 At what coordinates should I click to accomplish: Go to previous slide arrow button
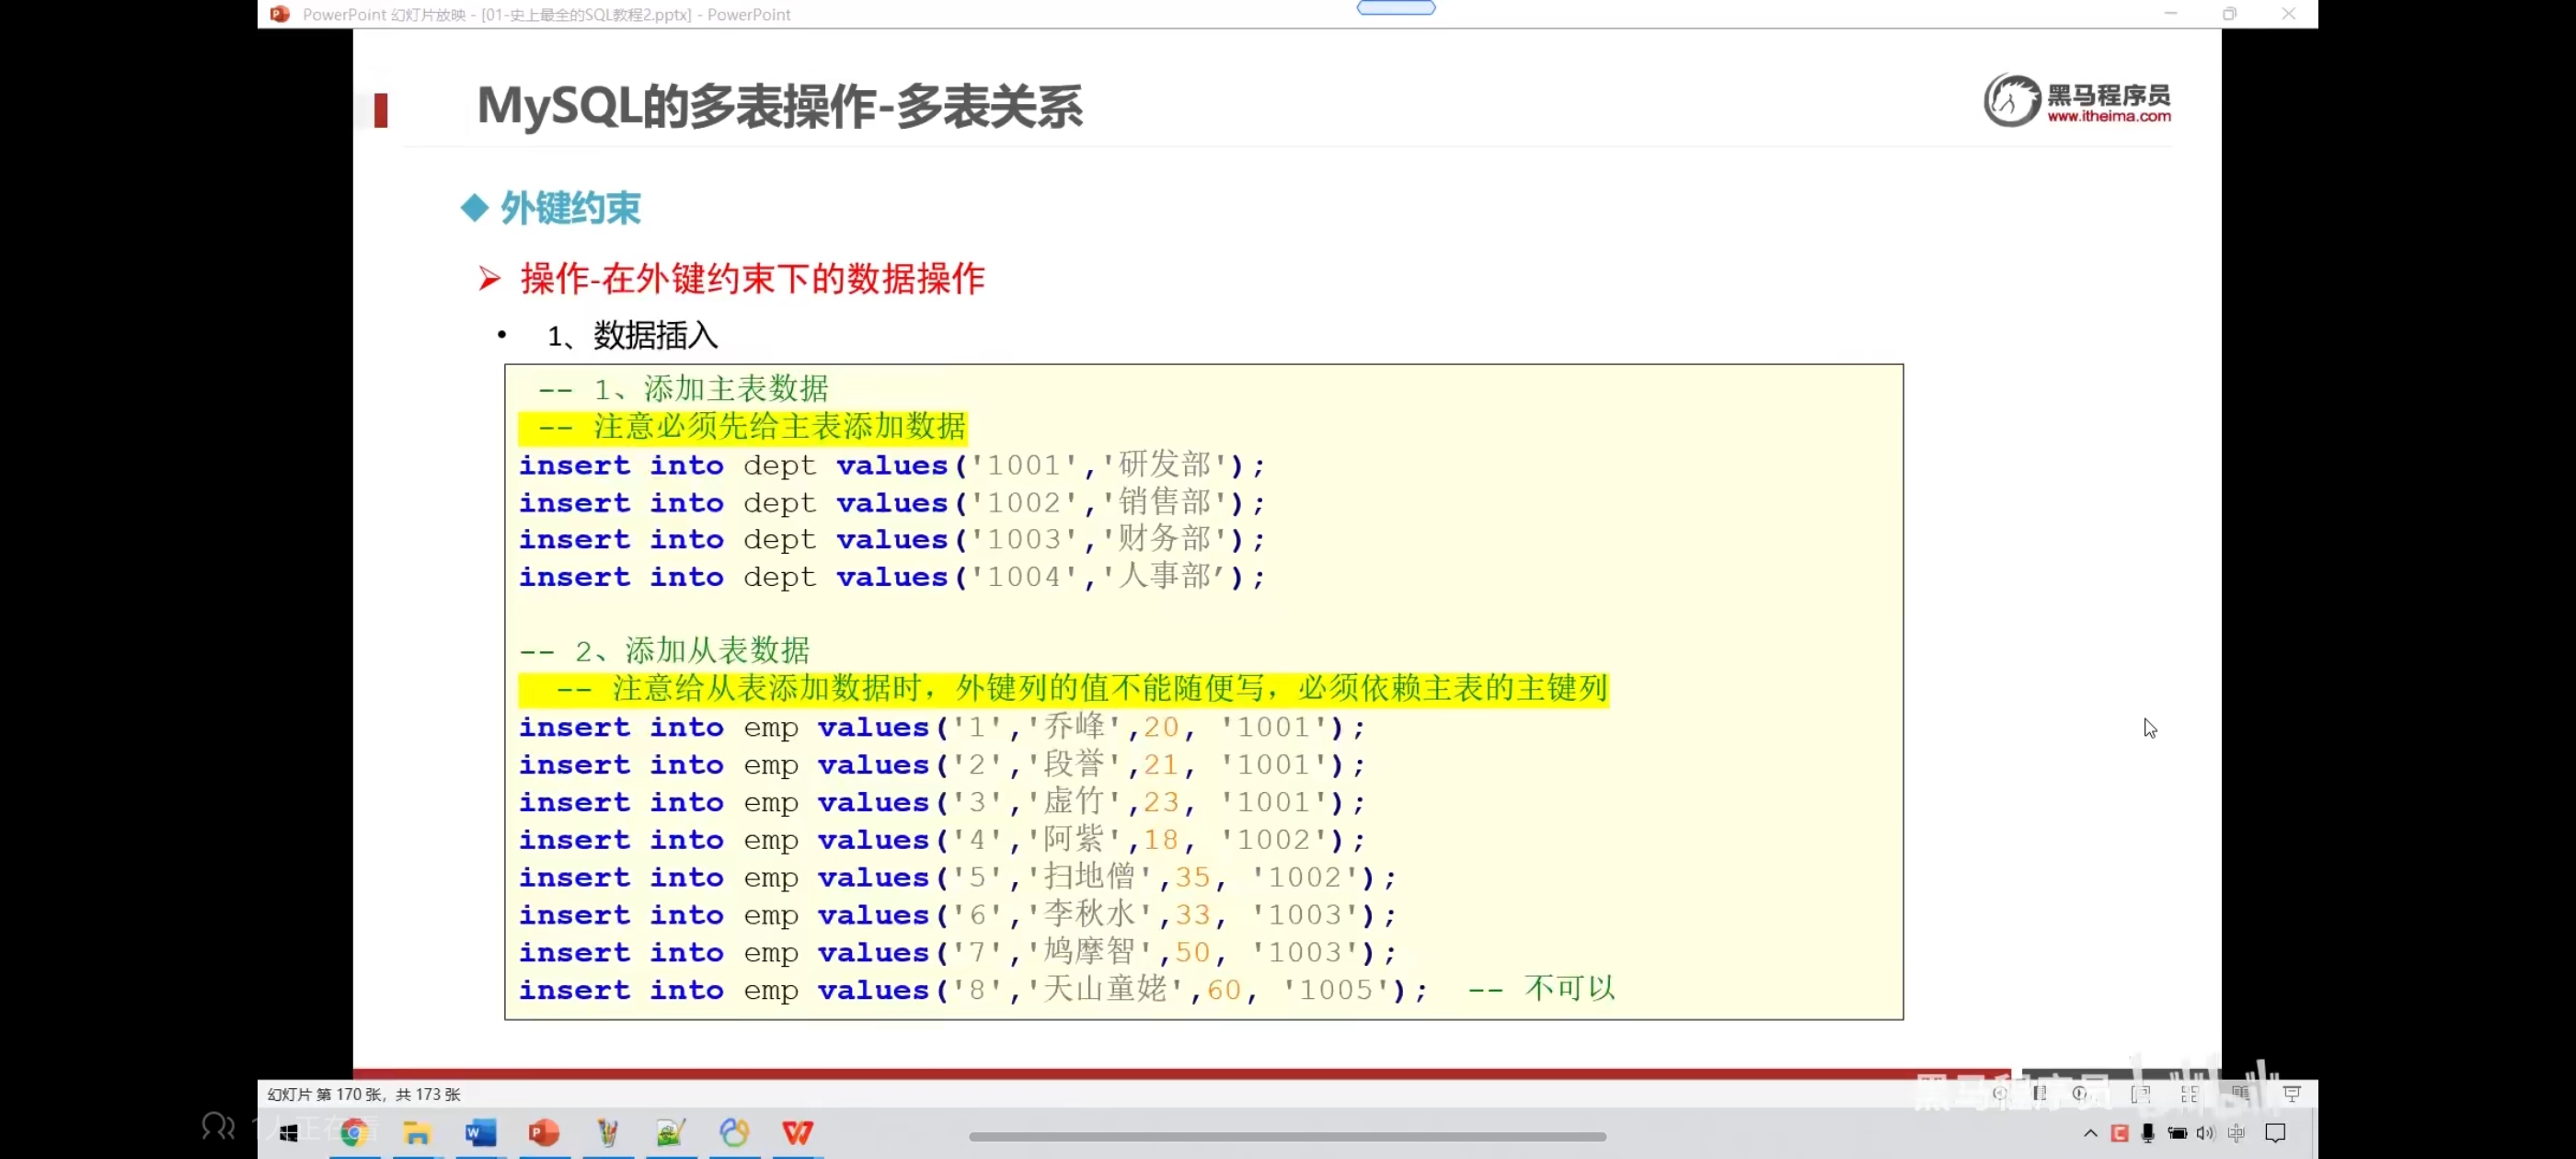point(1999,1093)
